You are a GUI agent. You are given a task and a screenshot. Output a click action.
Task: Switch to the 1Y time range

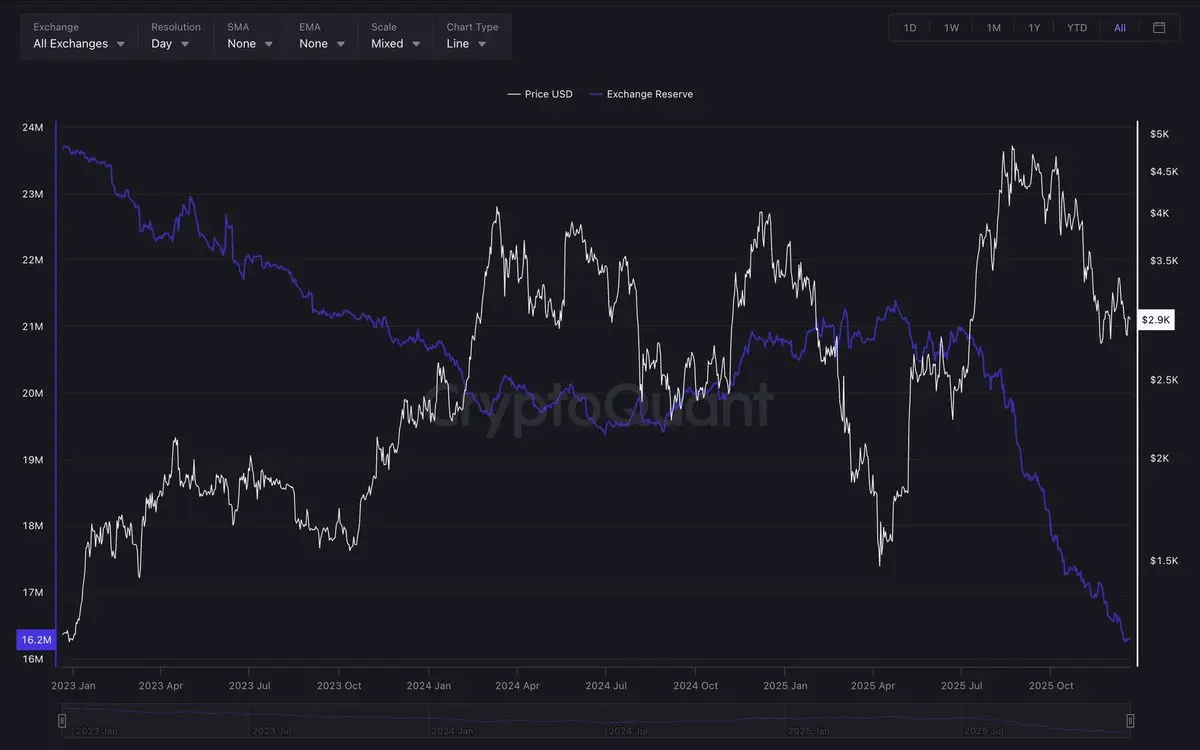click(x=1034, y=28)
